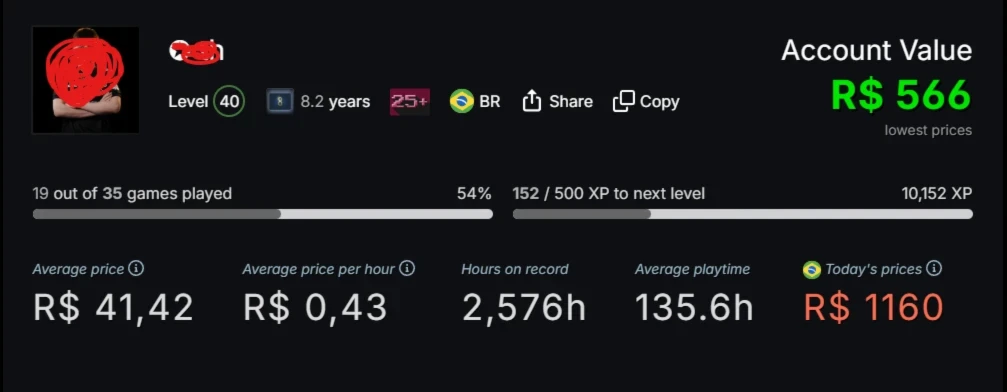Click the 2,576h hours on record value
The height and width of the screenshot is (392, 1007).
pos(524,307)
